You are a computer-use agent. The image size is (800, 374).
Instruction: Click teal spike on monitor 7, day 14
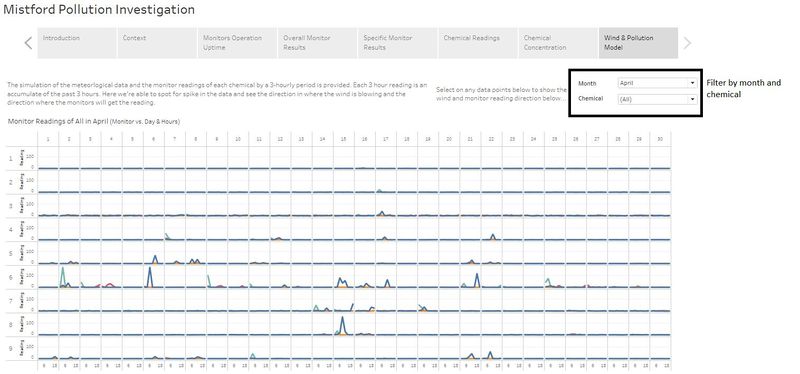[x=316, y=308]
